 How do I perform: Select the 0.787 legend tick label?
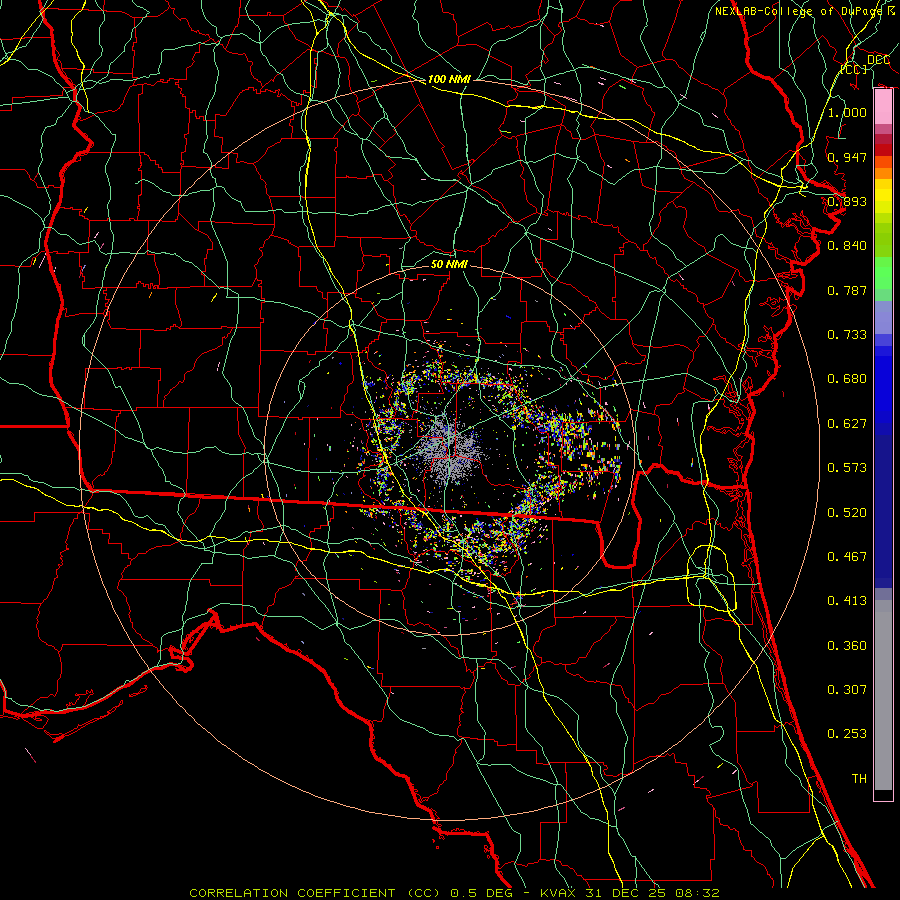point(847,291)
